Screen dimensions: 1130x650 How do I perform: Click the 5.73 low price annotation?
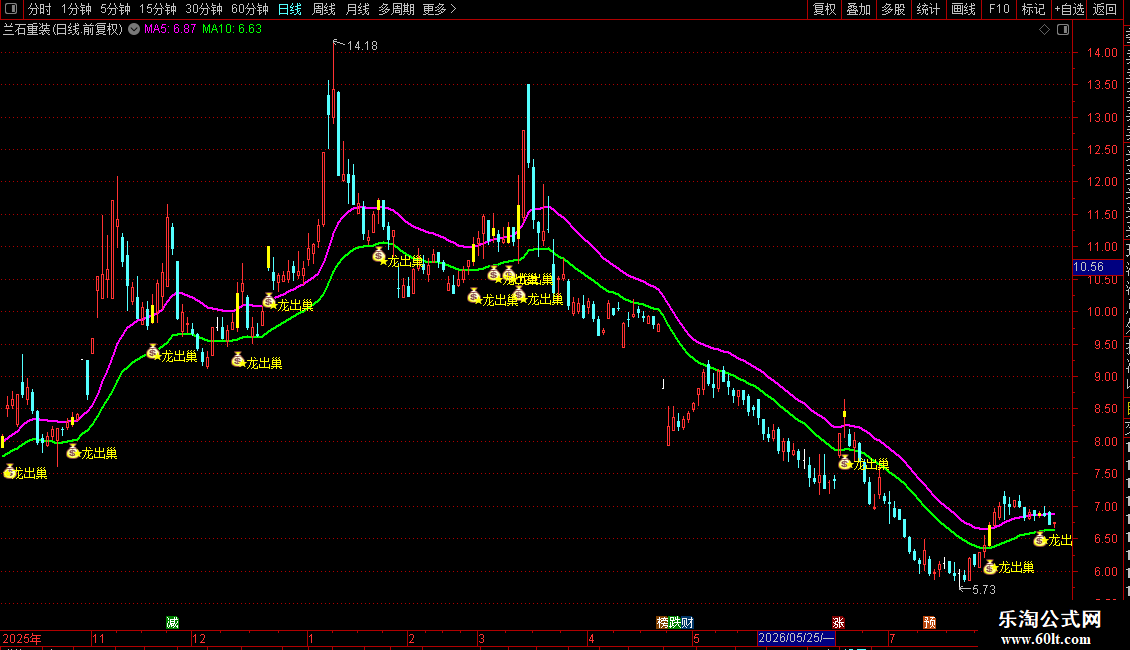coord(984,590)
